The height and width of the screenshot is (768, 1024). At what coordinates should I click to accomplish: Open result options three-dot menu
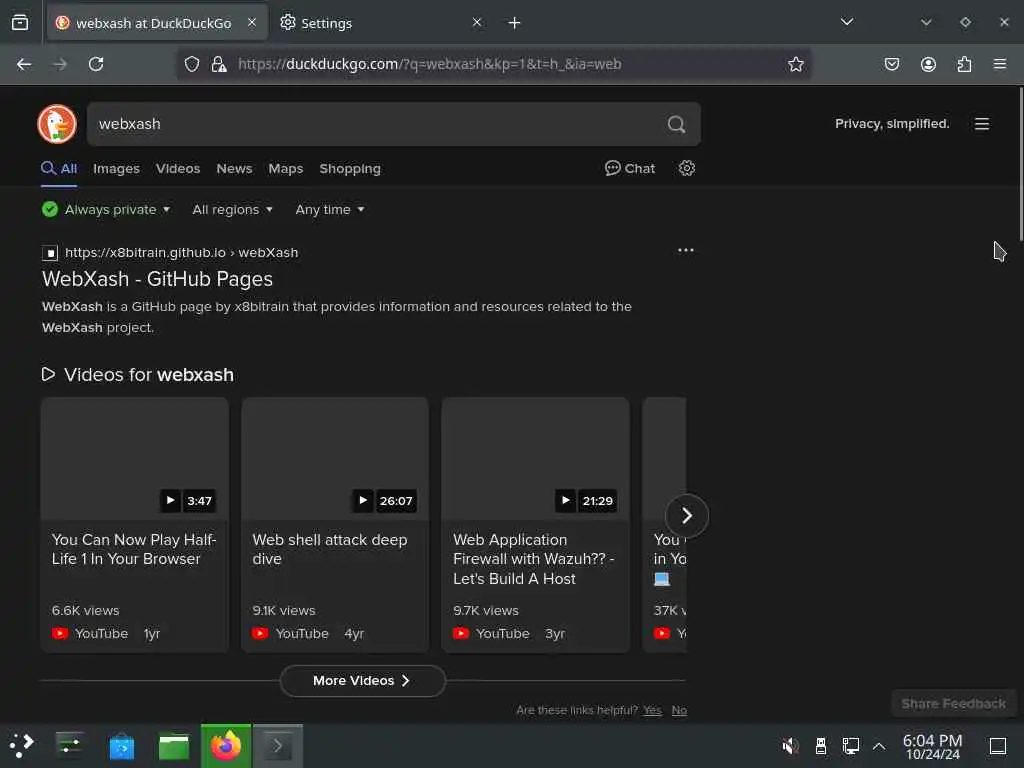686,251
